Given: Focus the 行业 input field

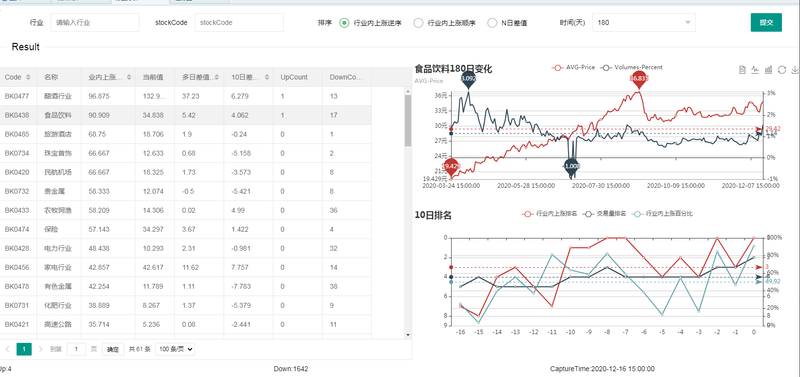Looking at the screenshot, I should [94, 22].
